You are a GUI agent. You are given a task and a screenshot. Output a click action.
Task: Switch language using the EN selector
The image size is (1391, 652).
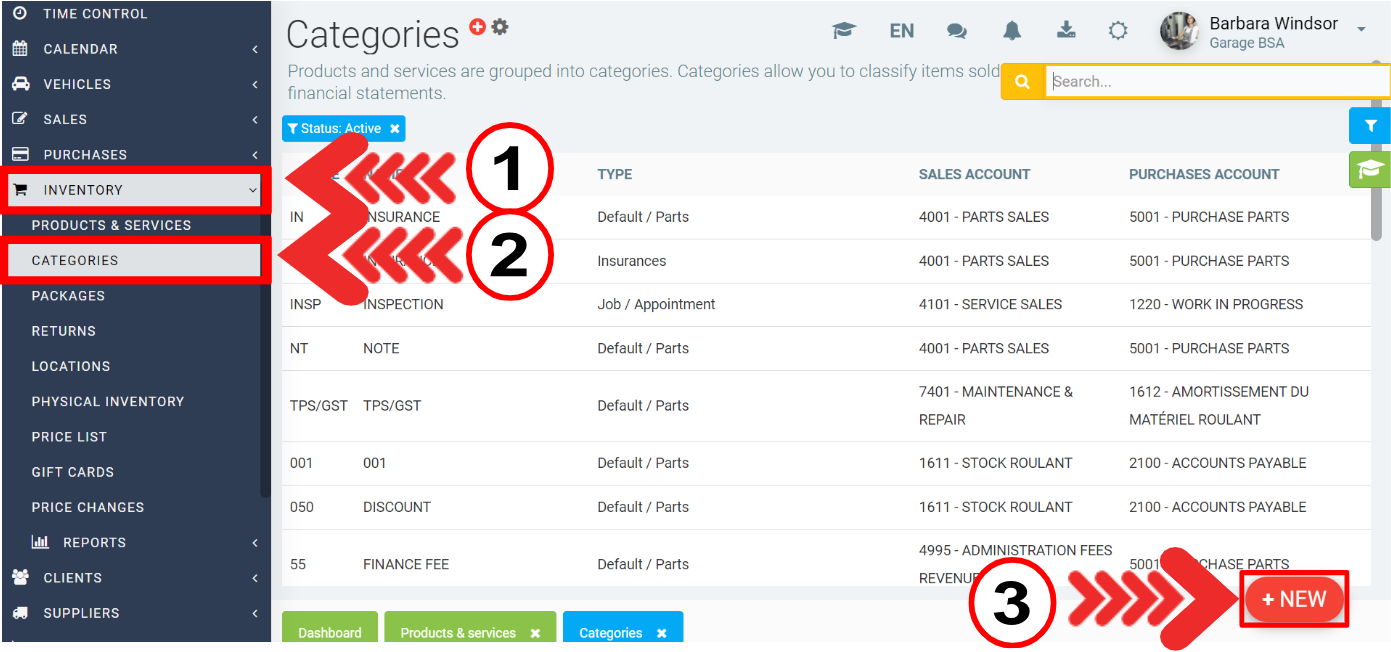(901, 31)
